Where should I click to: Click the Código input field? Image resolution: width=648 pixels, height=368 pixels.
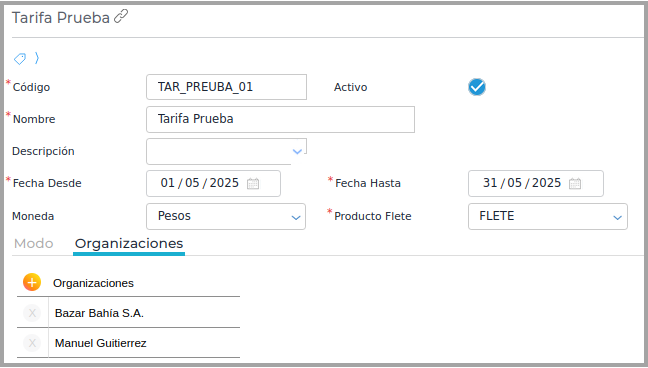pos(226,87)
